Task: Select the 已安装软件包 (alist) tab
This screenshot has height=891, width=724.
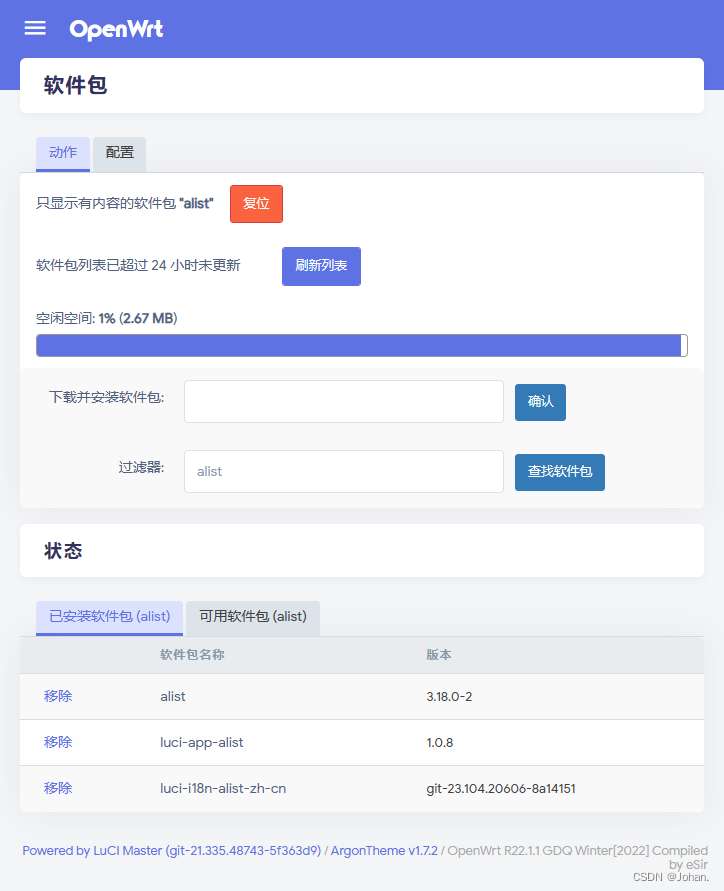Action: (x=110, y=618)
